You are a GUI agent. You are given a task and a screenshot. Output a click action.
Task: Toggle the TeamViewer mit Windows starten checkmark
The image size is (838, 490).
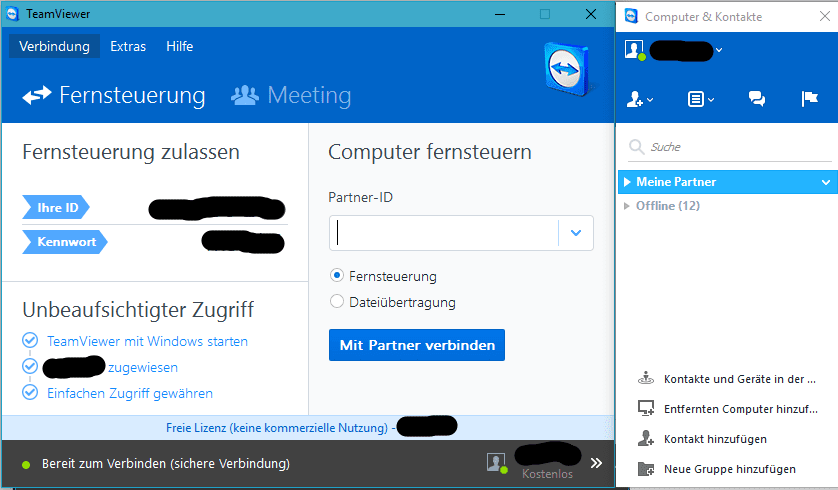coord(30,340)
